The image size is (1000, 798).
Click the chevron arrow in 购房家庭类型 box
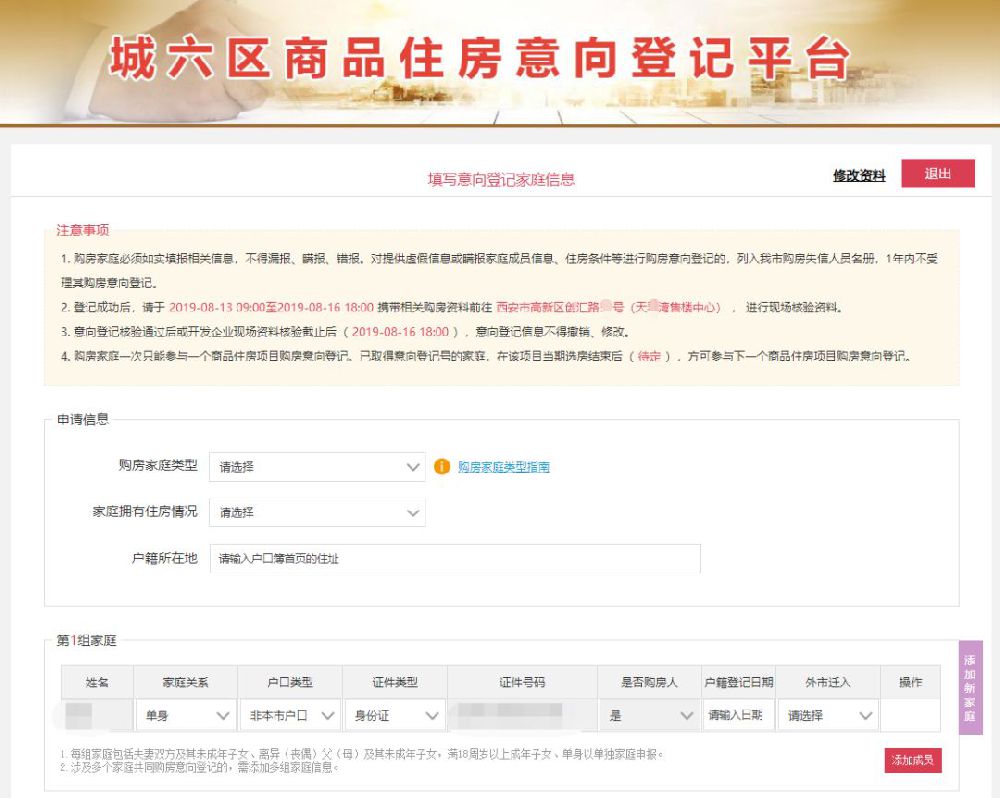(413, 468)
